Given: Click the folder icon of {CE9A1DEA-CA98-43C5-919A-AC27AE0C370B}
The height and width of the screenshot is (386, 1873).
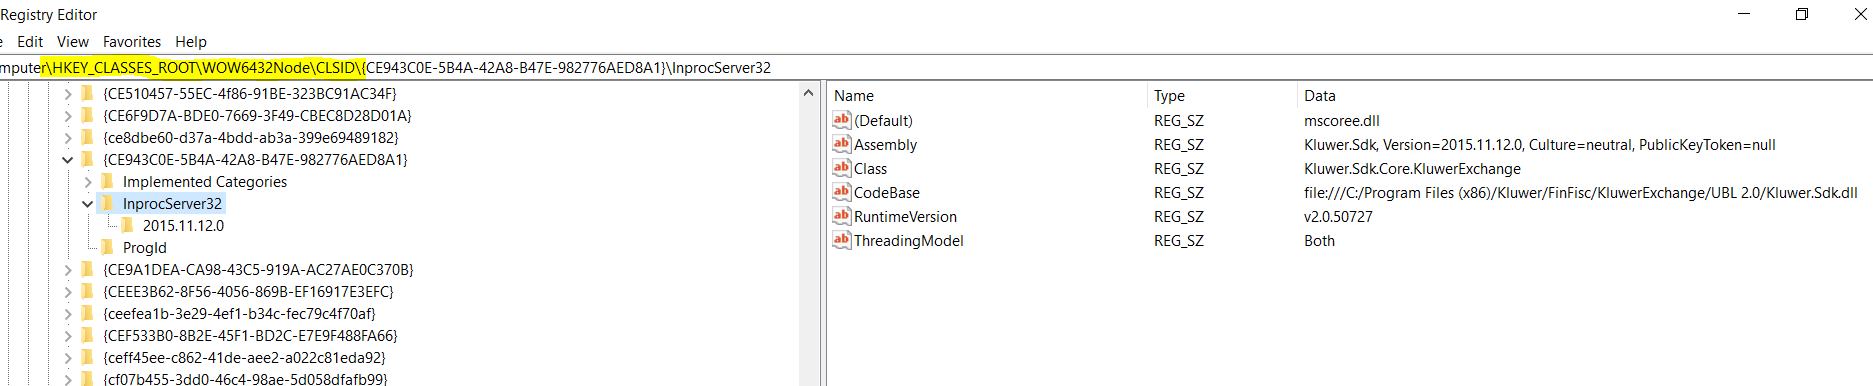Looking at the screenshot, I should click(x=87, y=270).
